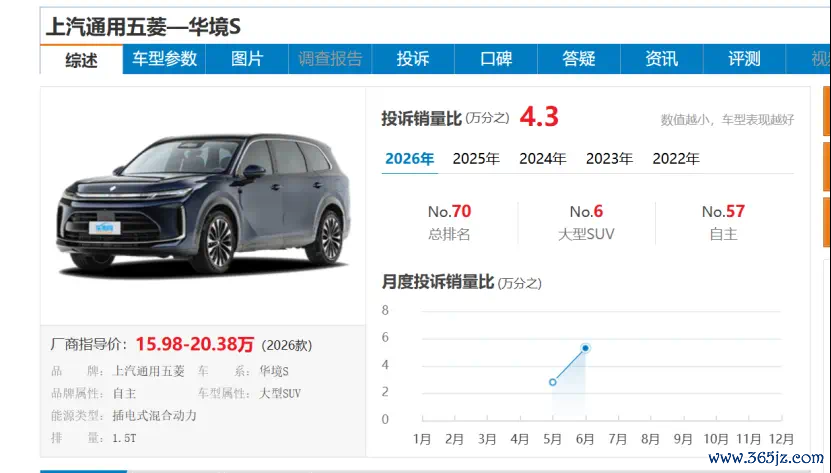Open the 资讯 news tab

pyautogui.click(x=661, y=59)
